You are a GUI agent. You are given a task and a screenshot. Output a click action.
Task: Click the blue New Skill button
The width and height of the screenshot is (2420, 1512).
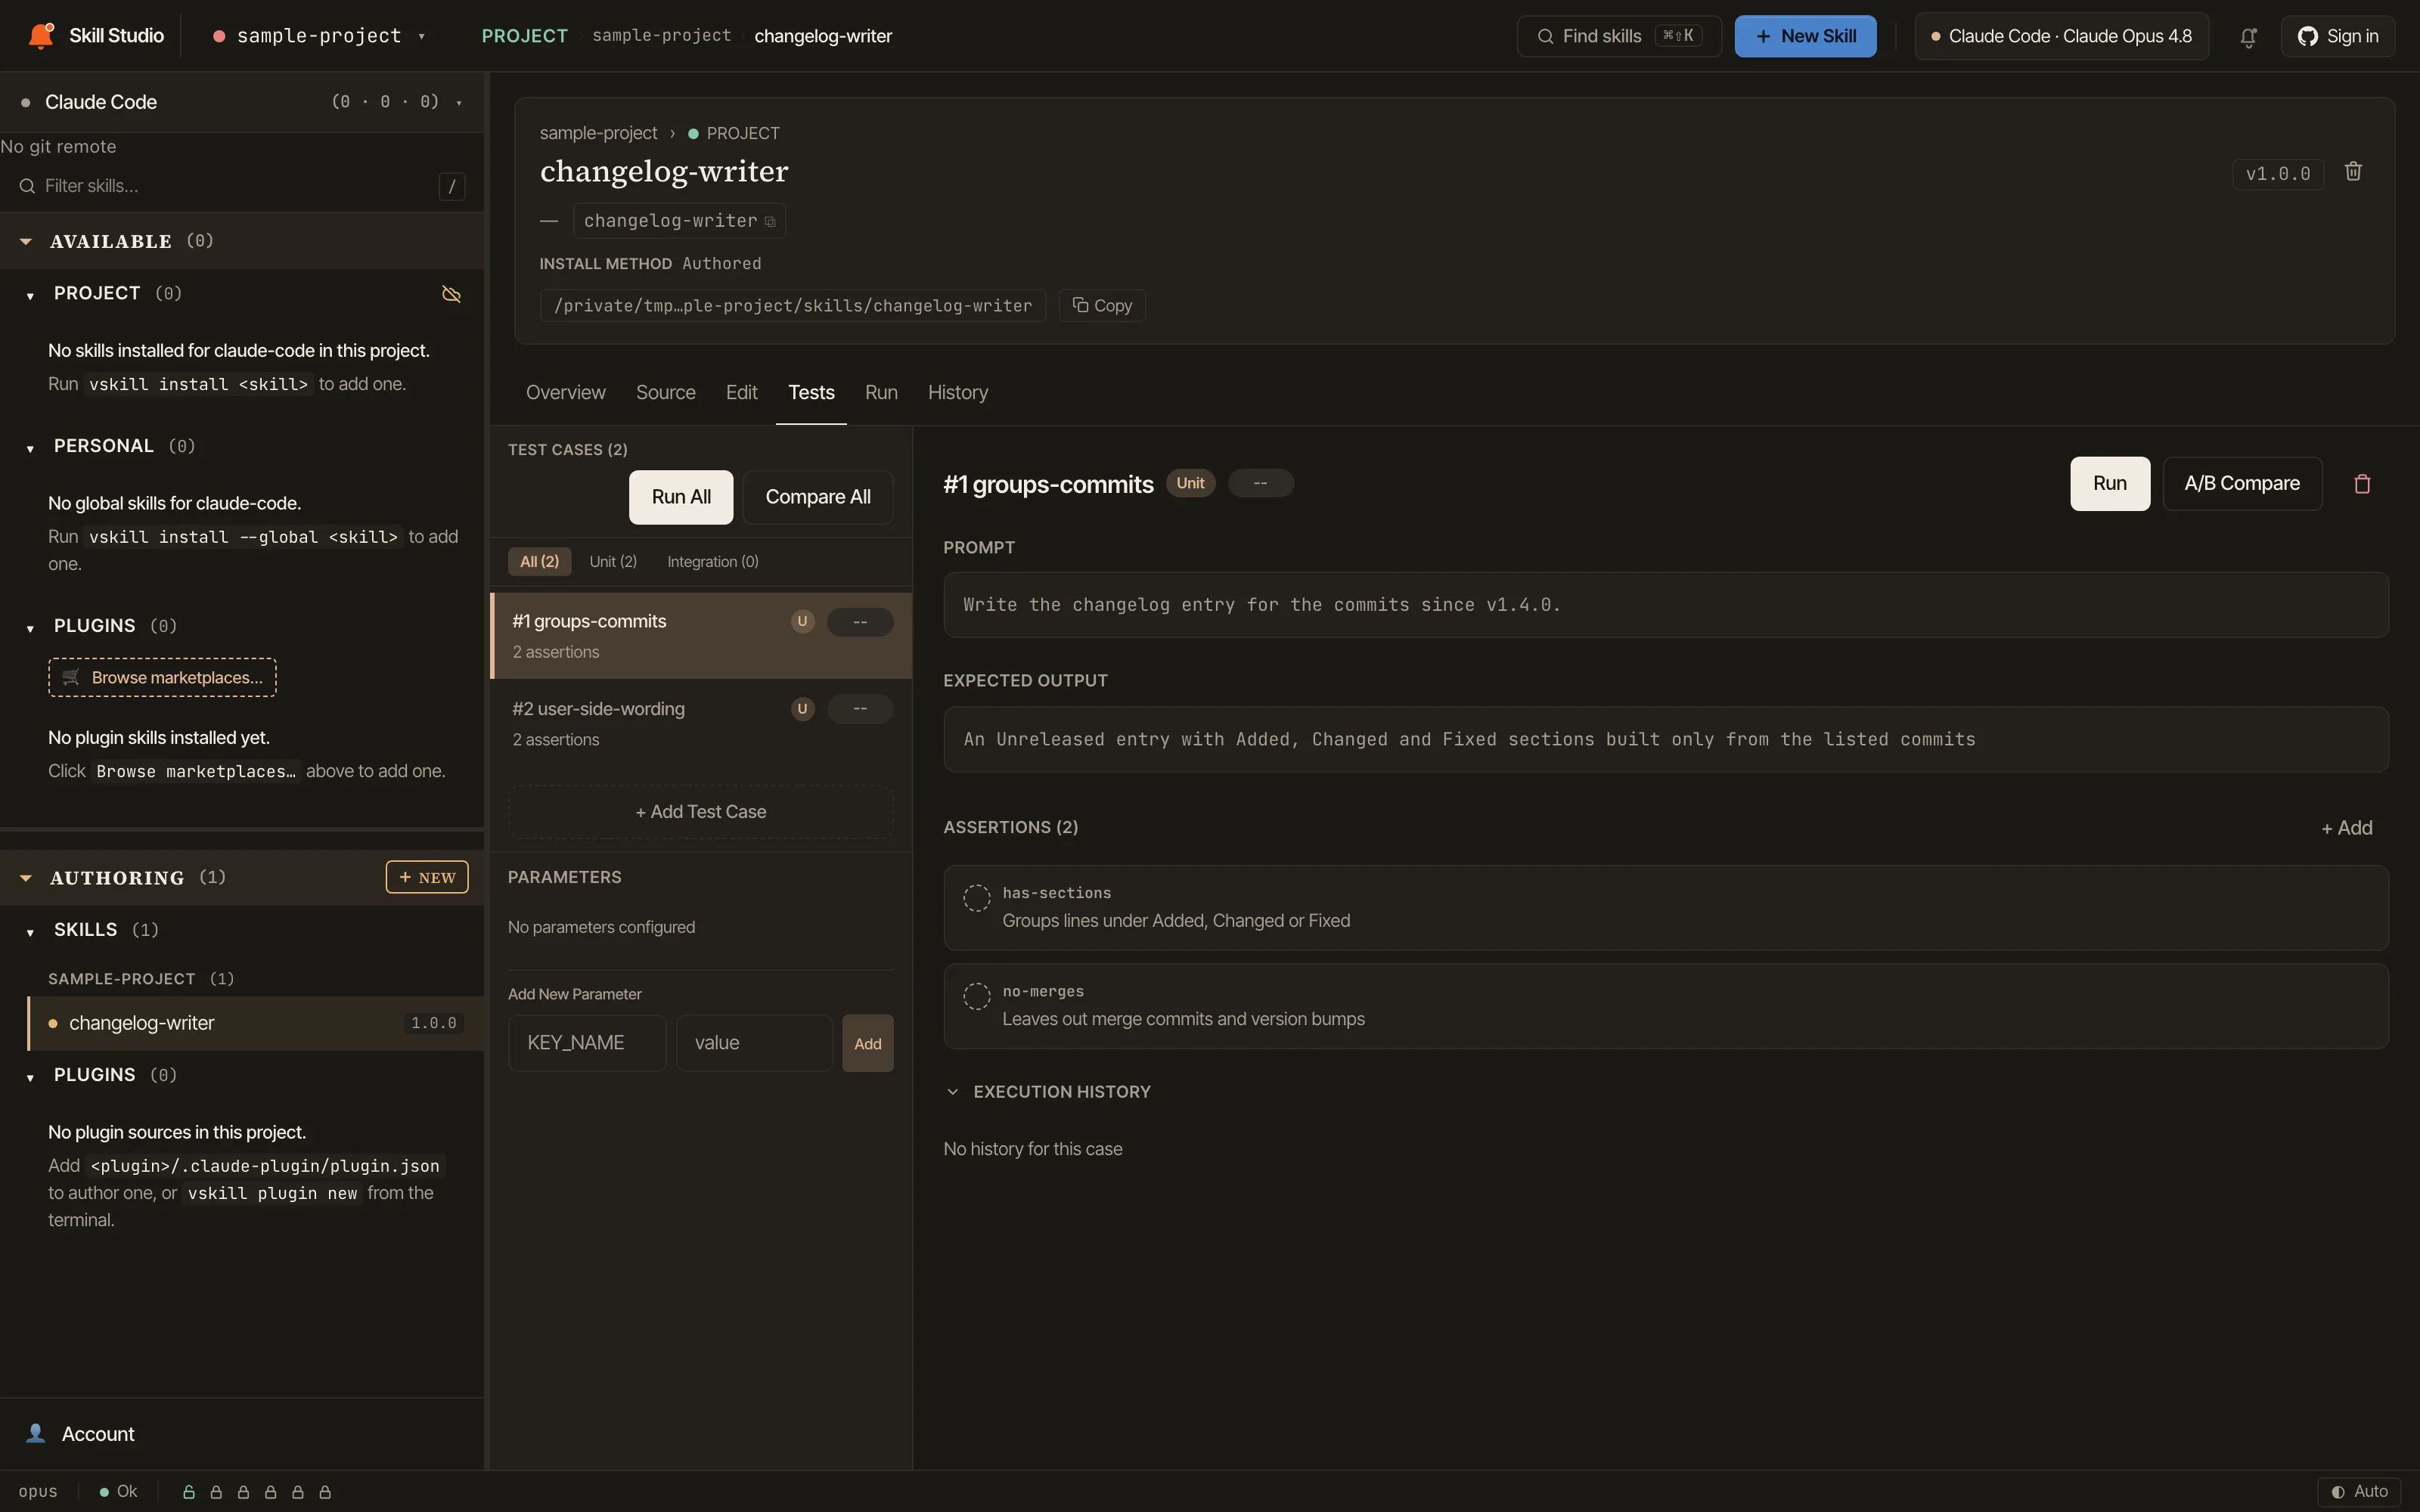(1805, 37)
